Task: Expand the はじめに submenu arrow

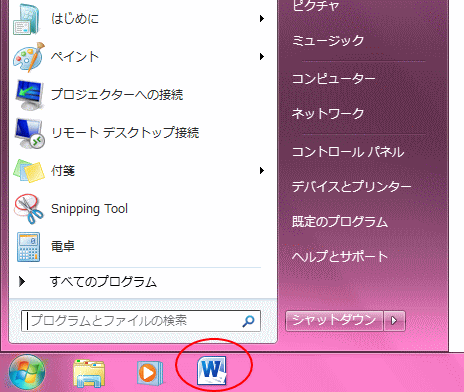Action: (262, 19)
